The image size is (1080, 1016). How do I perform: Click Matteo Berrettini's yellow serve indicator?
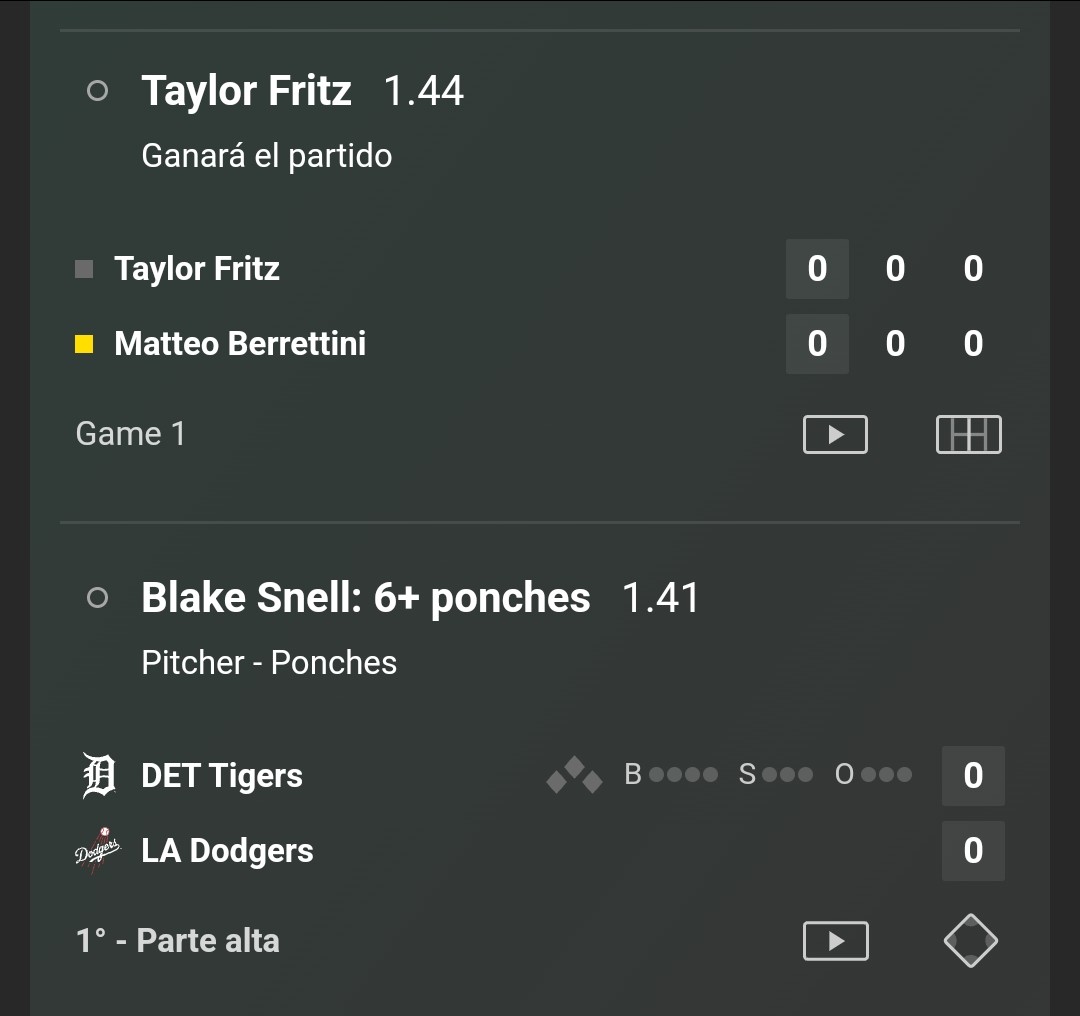[x=84, y=344]
